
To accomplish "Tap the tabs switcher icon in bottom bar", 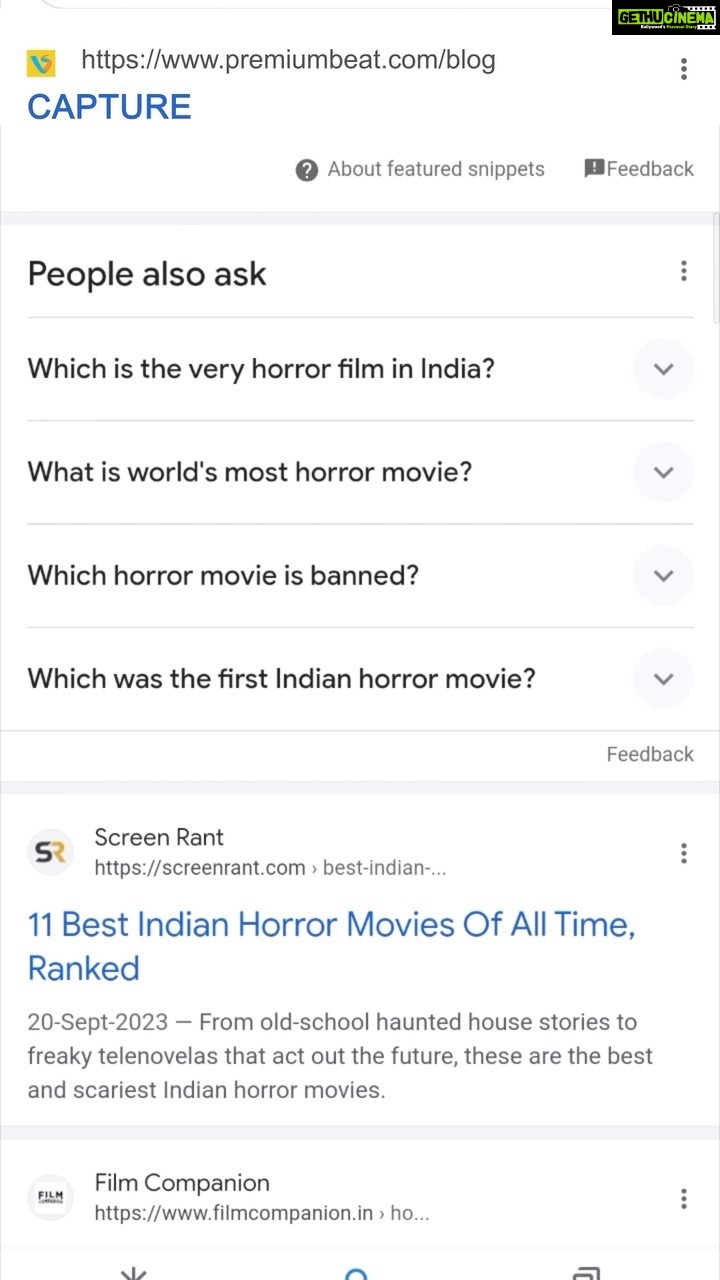I will (x=586, y=1273).
